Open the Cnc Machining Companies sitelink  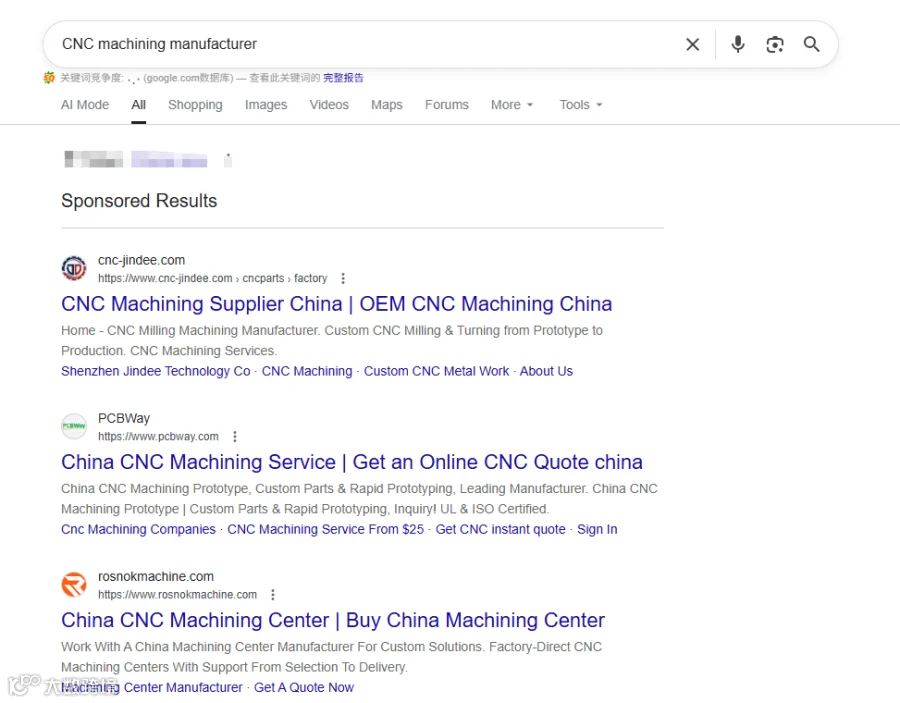138,529
